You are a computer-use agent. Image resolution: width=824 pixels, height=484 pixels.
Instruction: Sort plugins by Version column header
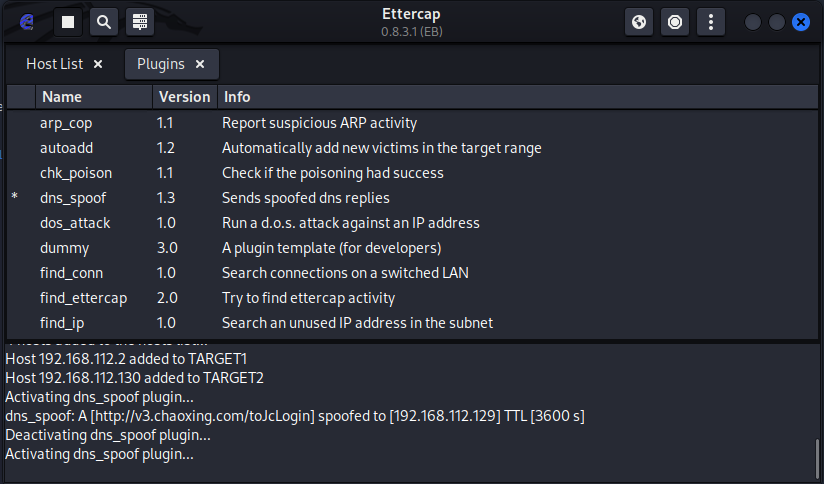(184, 97)
